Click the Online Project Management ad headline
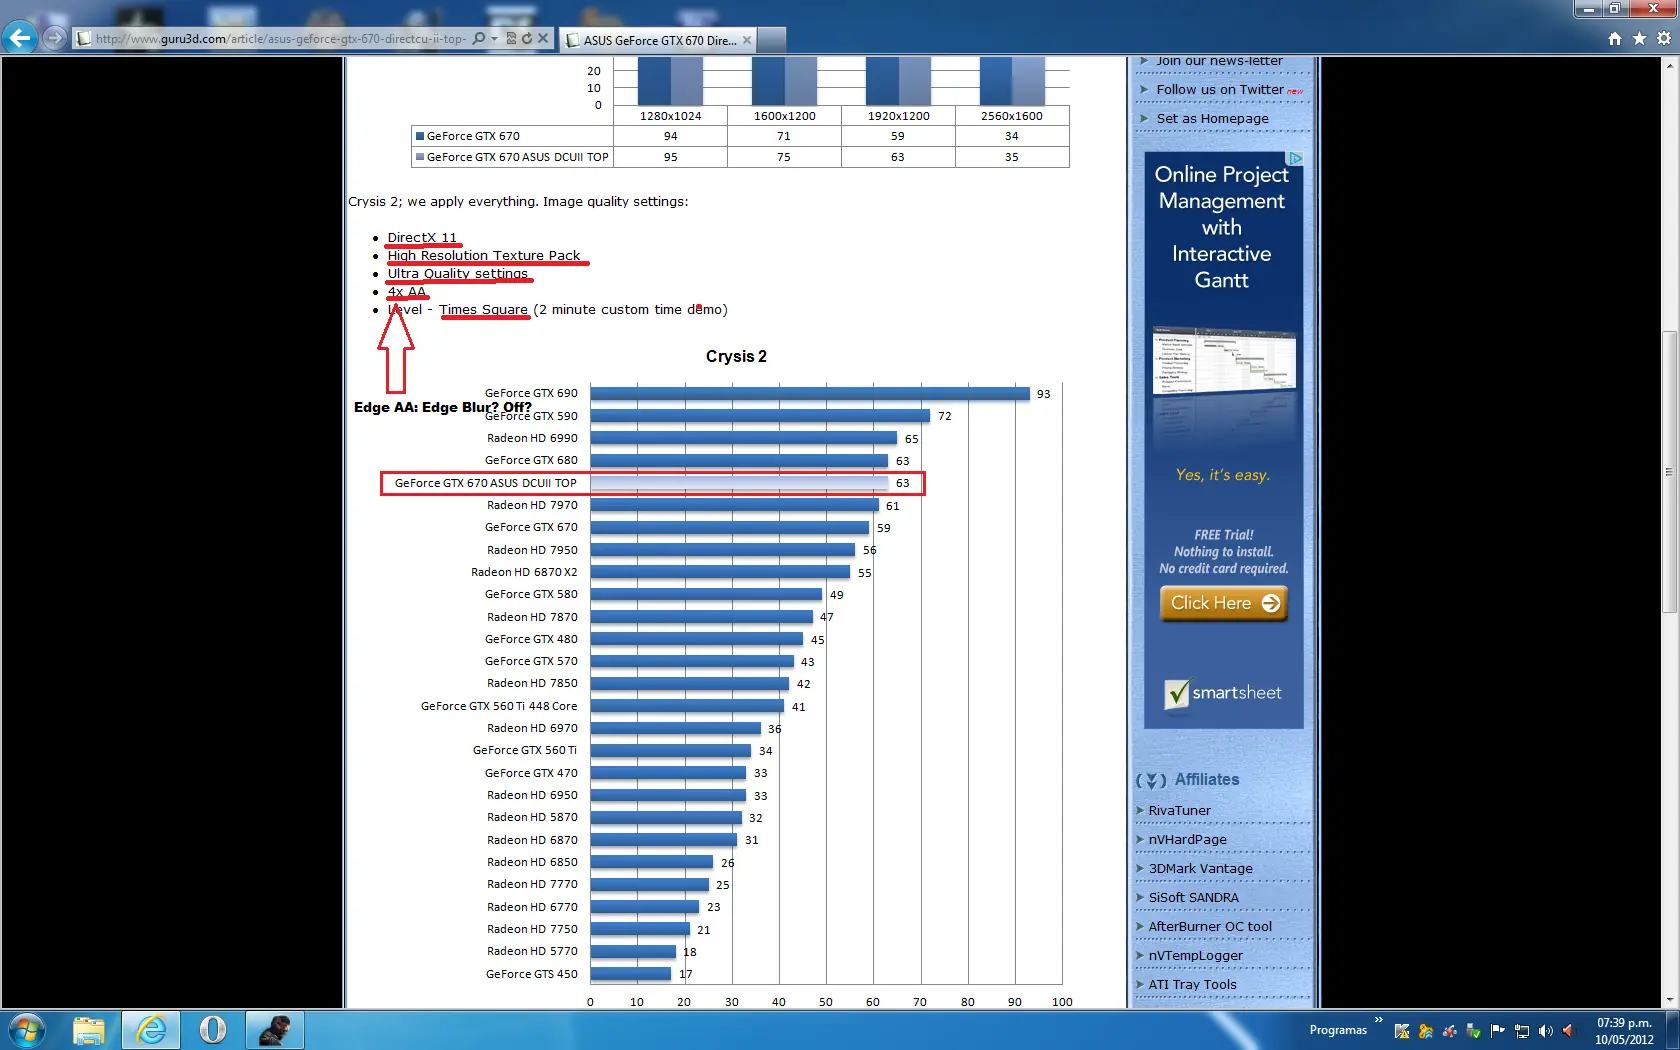 click(x=1222, y=227)
